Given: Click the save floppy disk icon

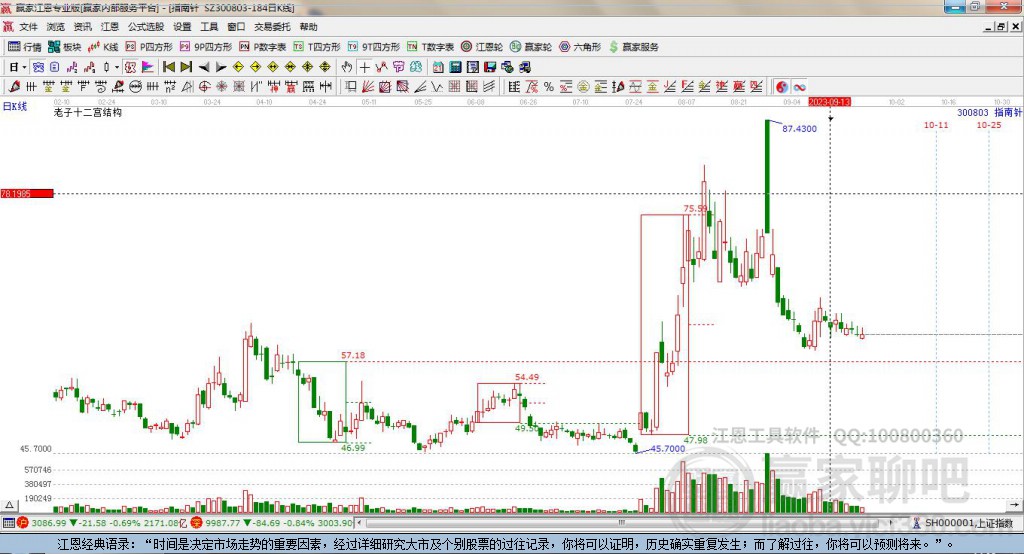Looking at the screenshot, I should [x=490, y=67].
